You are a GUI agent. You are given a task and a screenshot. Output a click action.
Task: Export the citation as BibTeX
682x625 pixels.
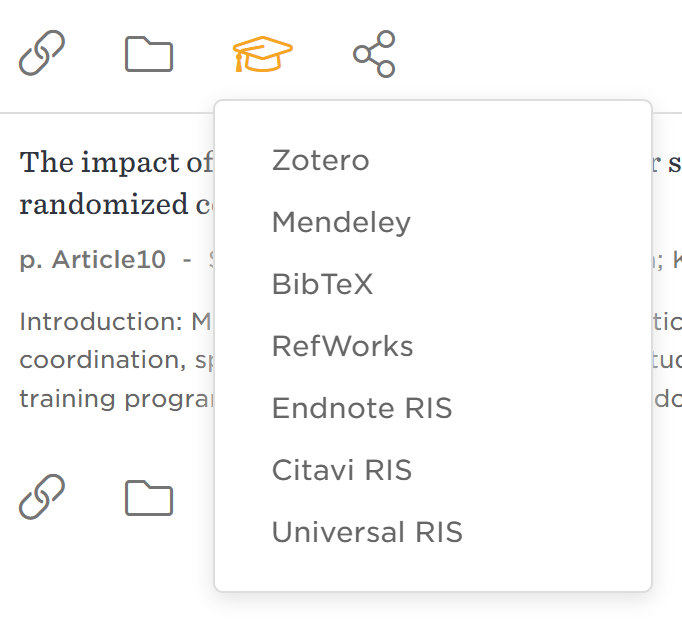pos(322,285)
